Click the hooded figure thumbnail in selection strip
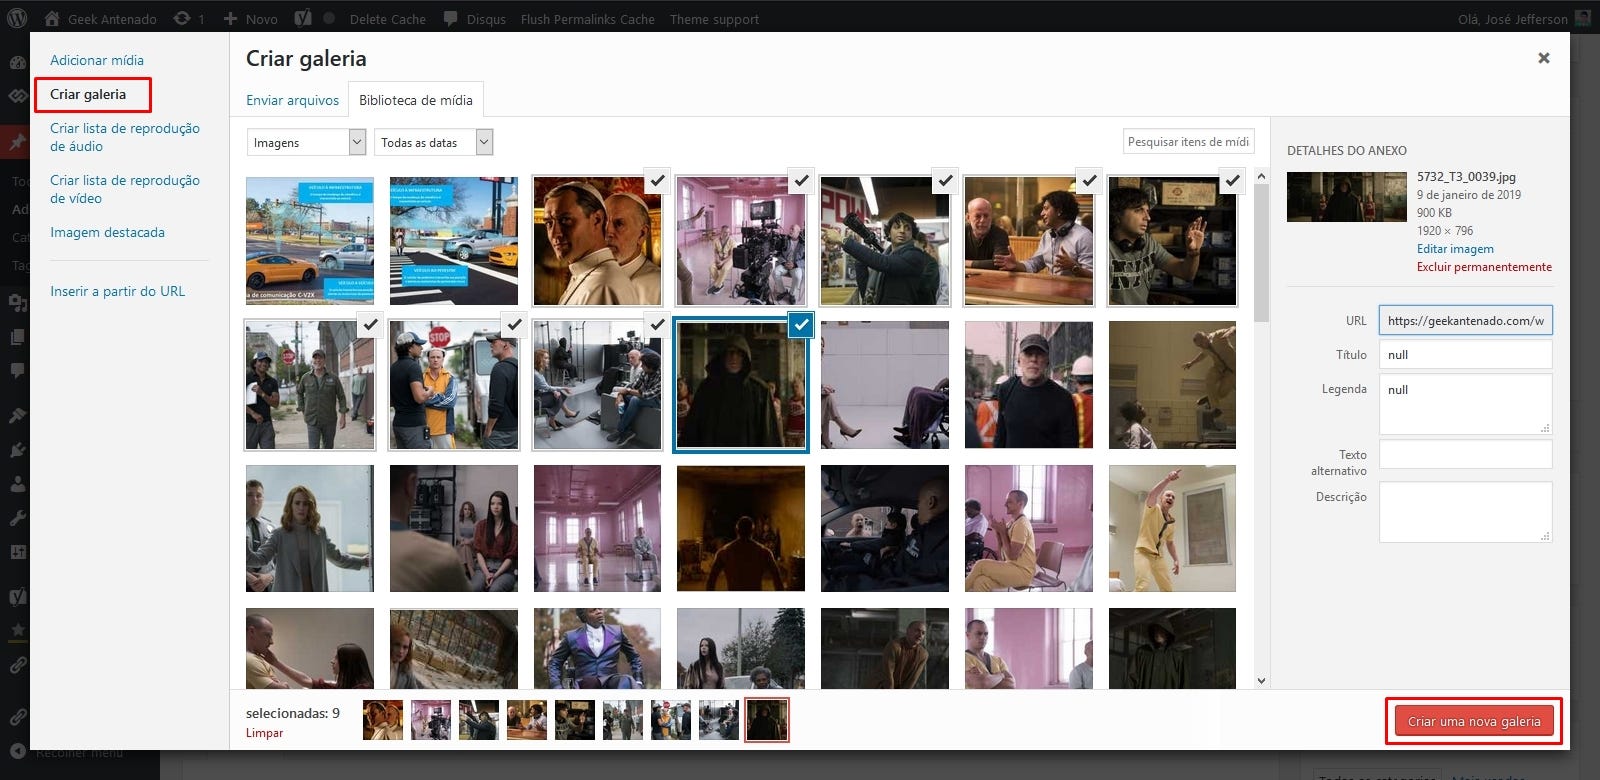The height and width of the screenshot is (780, 1600). point(767,720)
